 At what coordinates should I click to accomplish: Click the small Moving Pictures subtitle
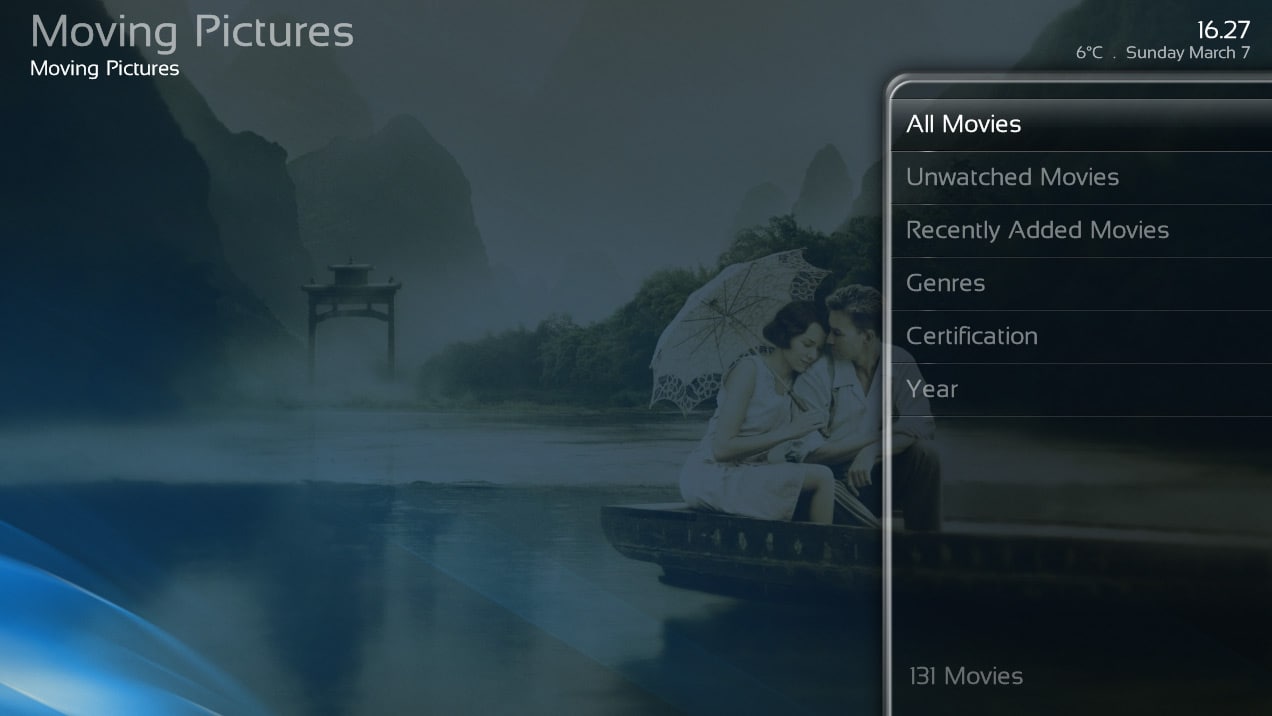click(x=105, y=69)
